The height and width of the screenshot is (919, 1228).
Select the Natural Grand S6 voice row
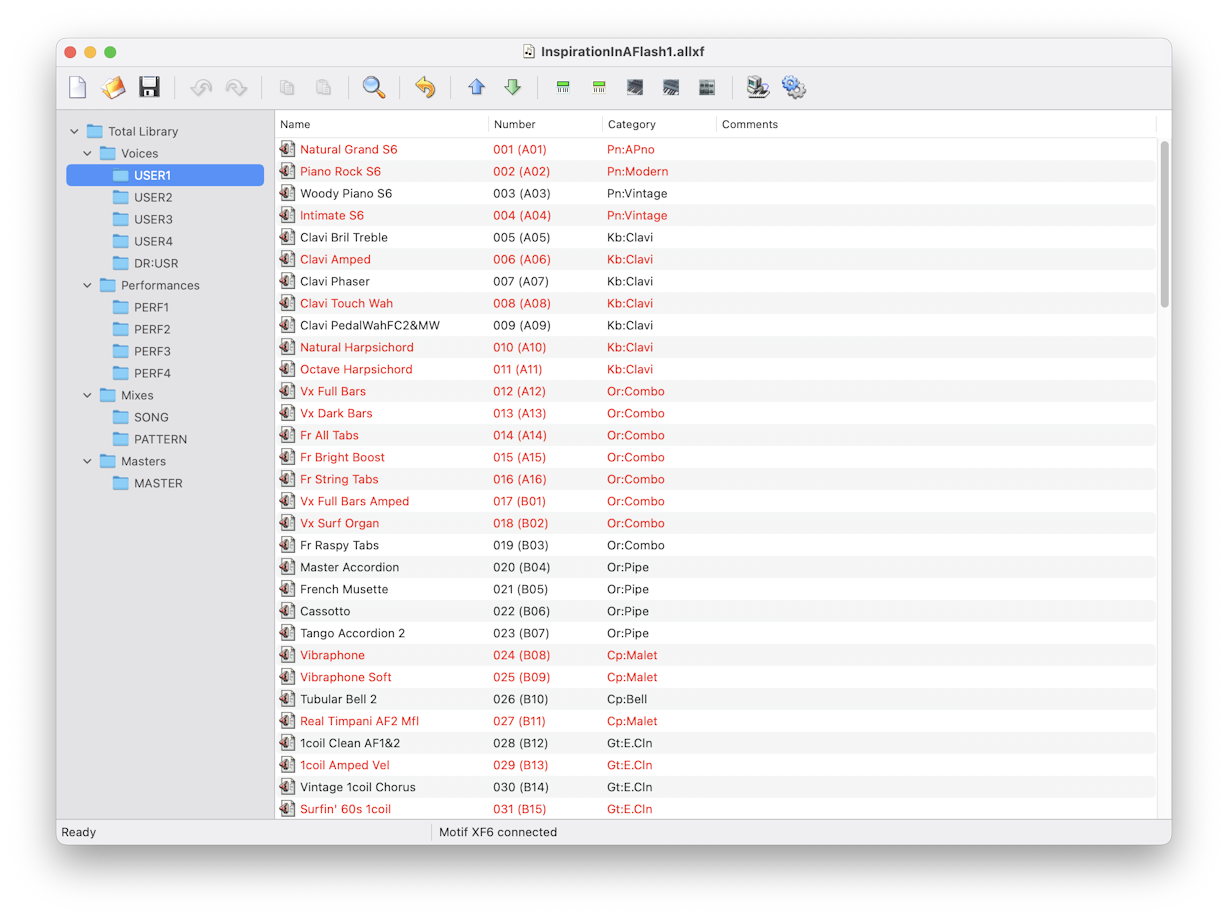tap(348, 150)
